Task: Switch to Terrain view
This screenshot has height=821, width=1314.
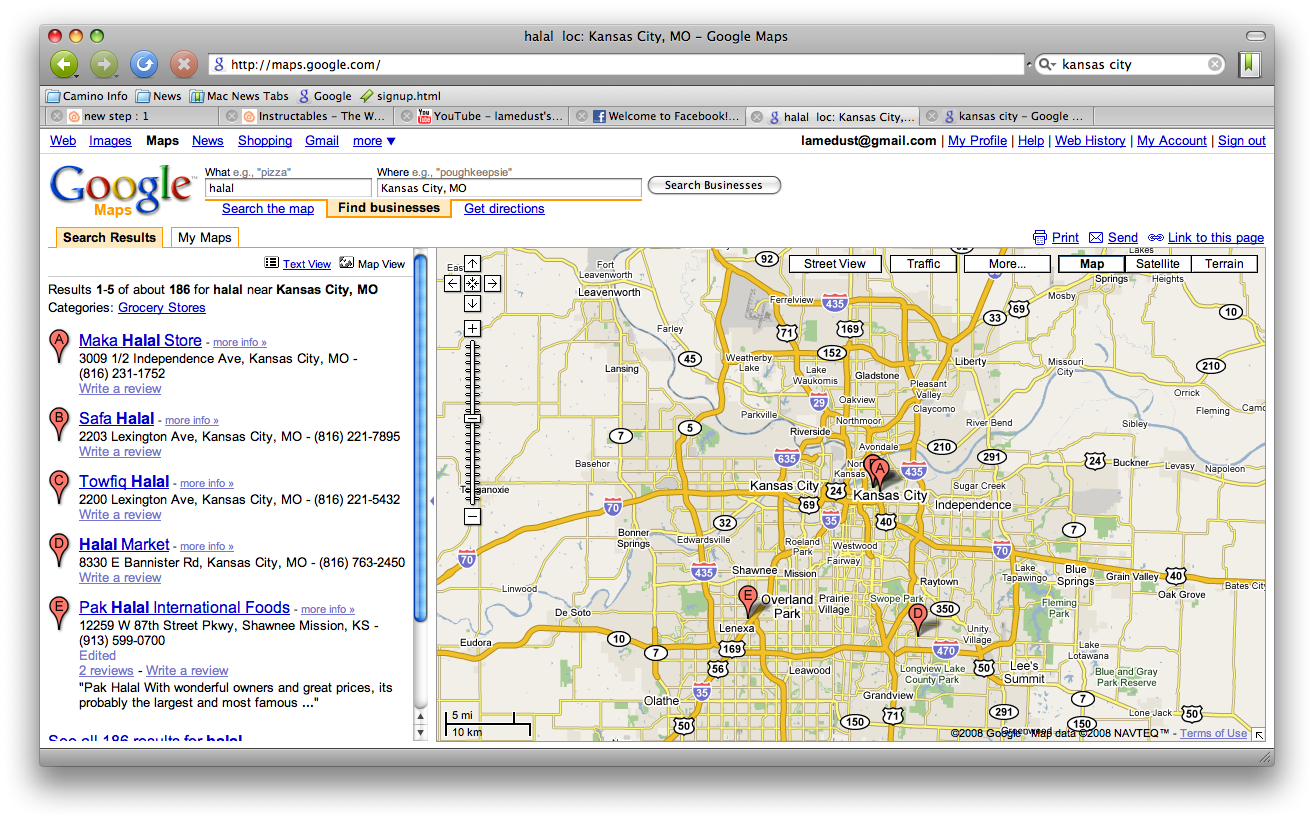Action: click(x=1224, y=264)
